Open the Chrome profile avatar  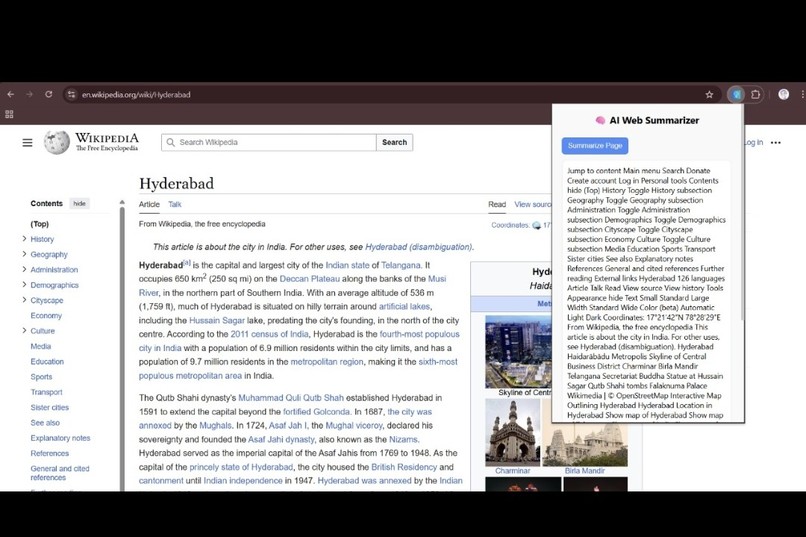click(x=783, y=94)
